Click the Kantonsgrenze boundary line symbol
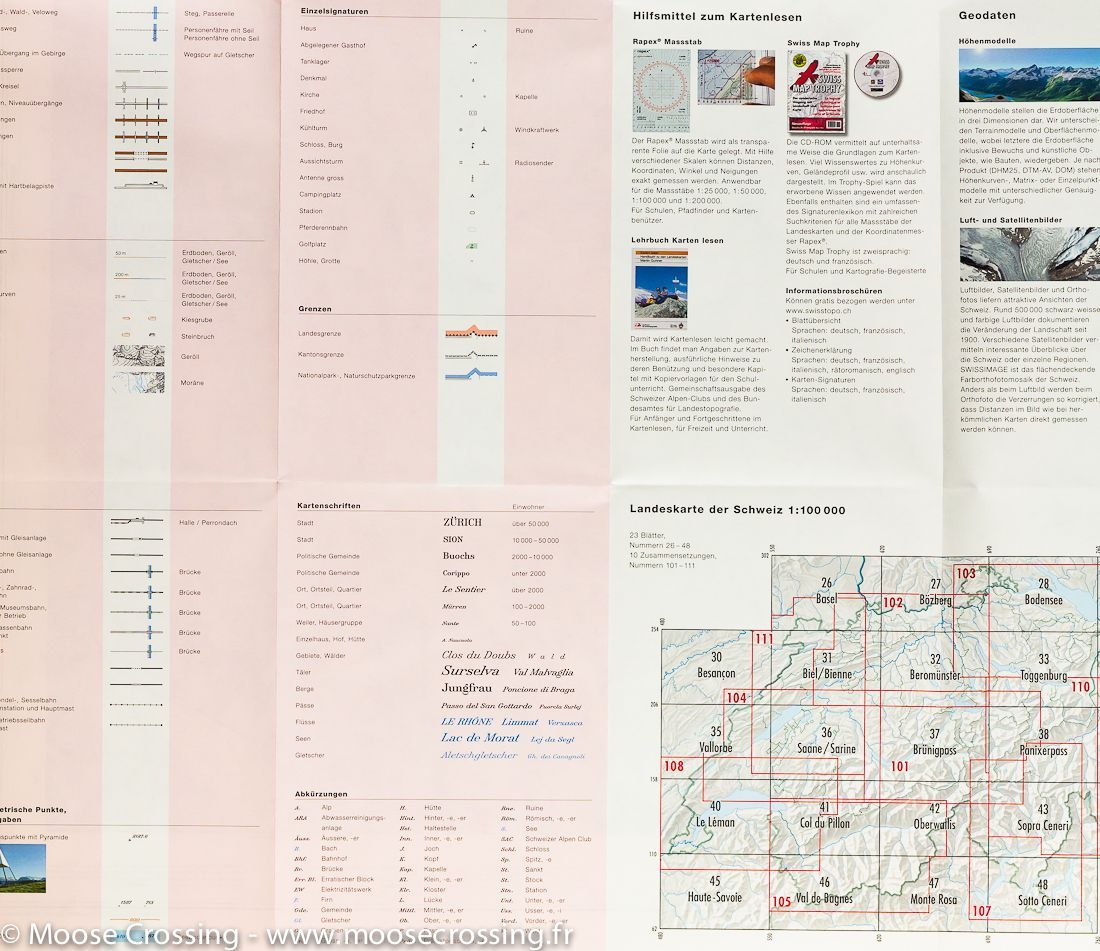1100x951 pixels. click(471, 354)
